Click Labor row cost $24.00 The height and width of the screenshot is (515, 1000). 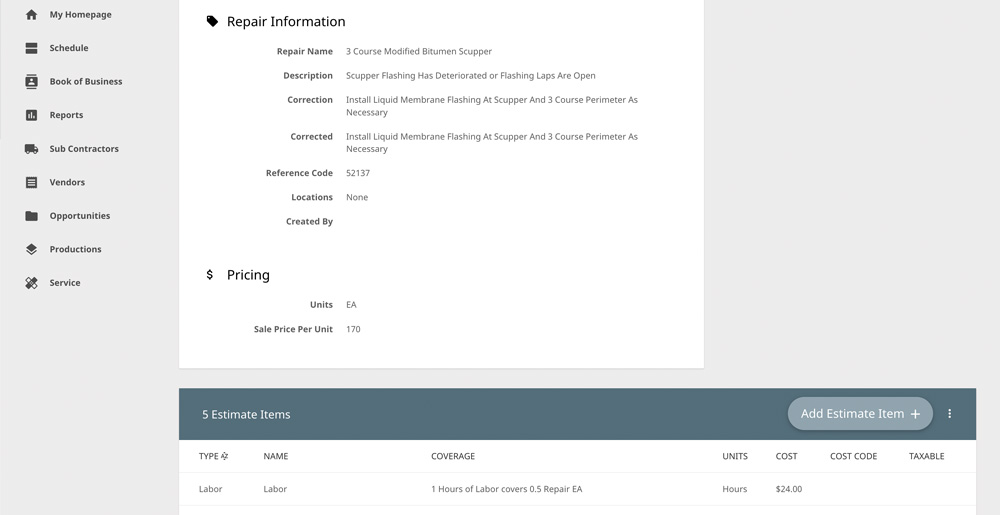point(789,490)
